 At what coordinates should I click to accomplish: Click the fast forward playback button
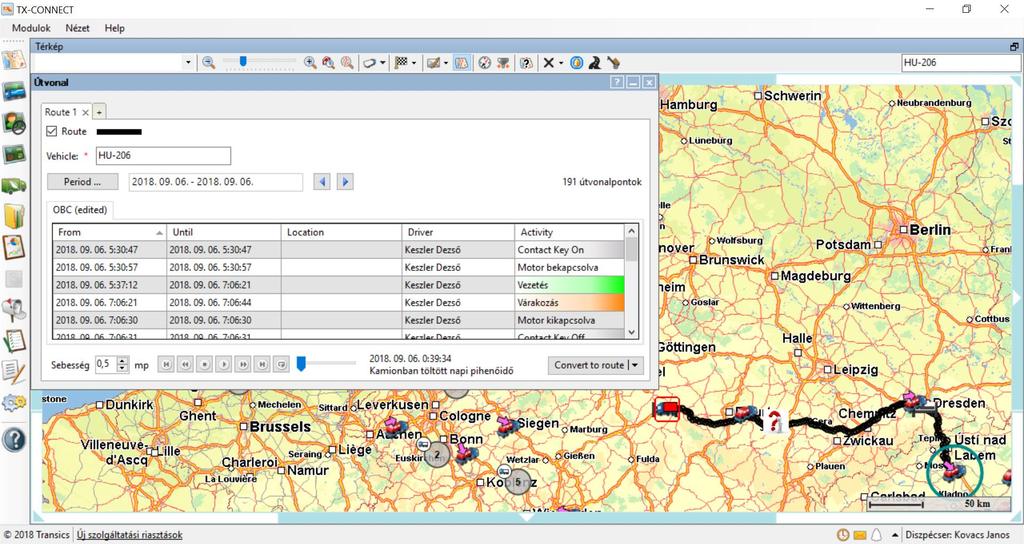click(x=243, y=364)
